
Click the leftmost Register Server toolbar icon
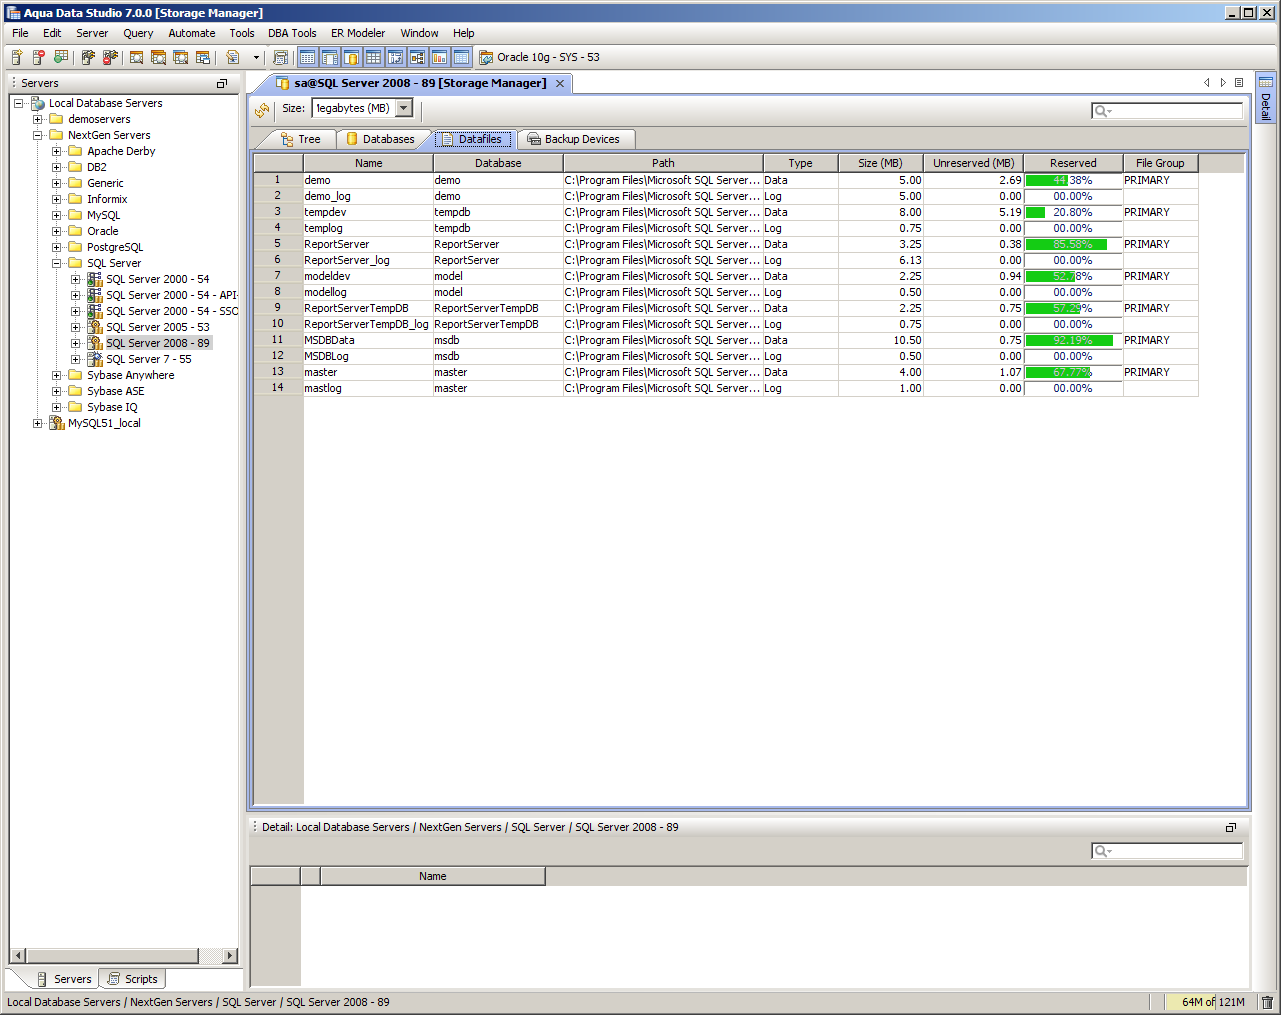pos(17,57)
